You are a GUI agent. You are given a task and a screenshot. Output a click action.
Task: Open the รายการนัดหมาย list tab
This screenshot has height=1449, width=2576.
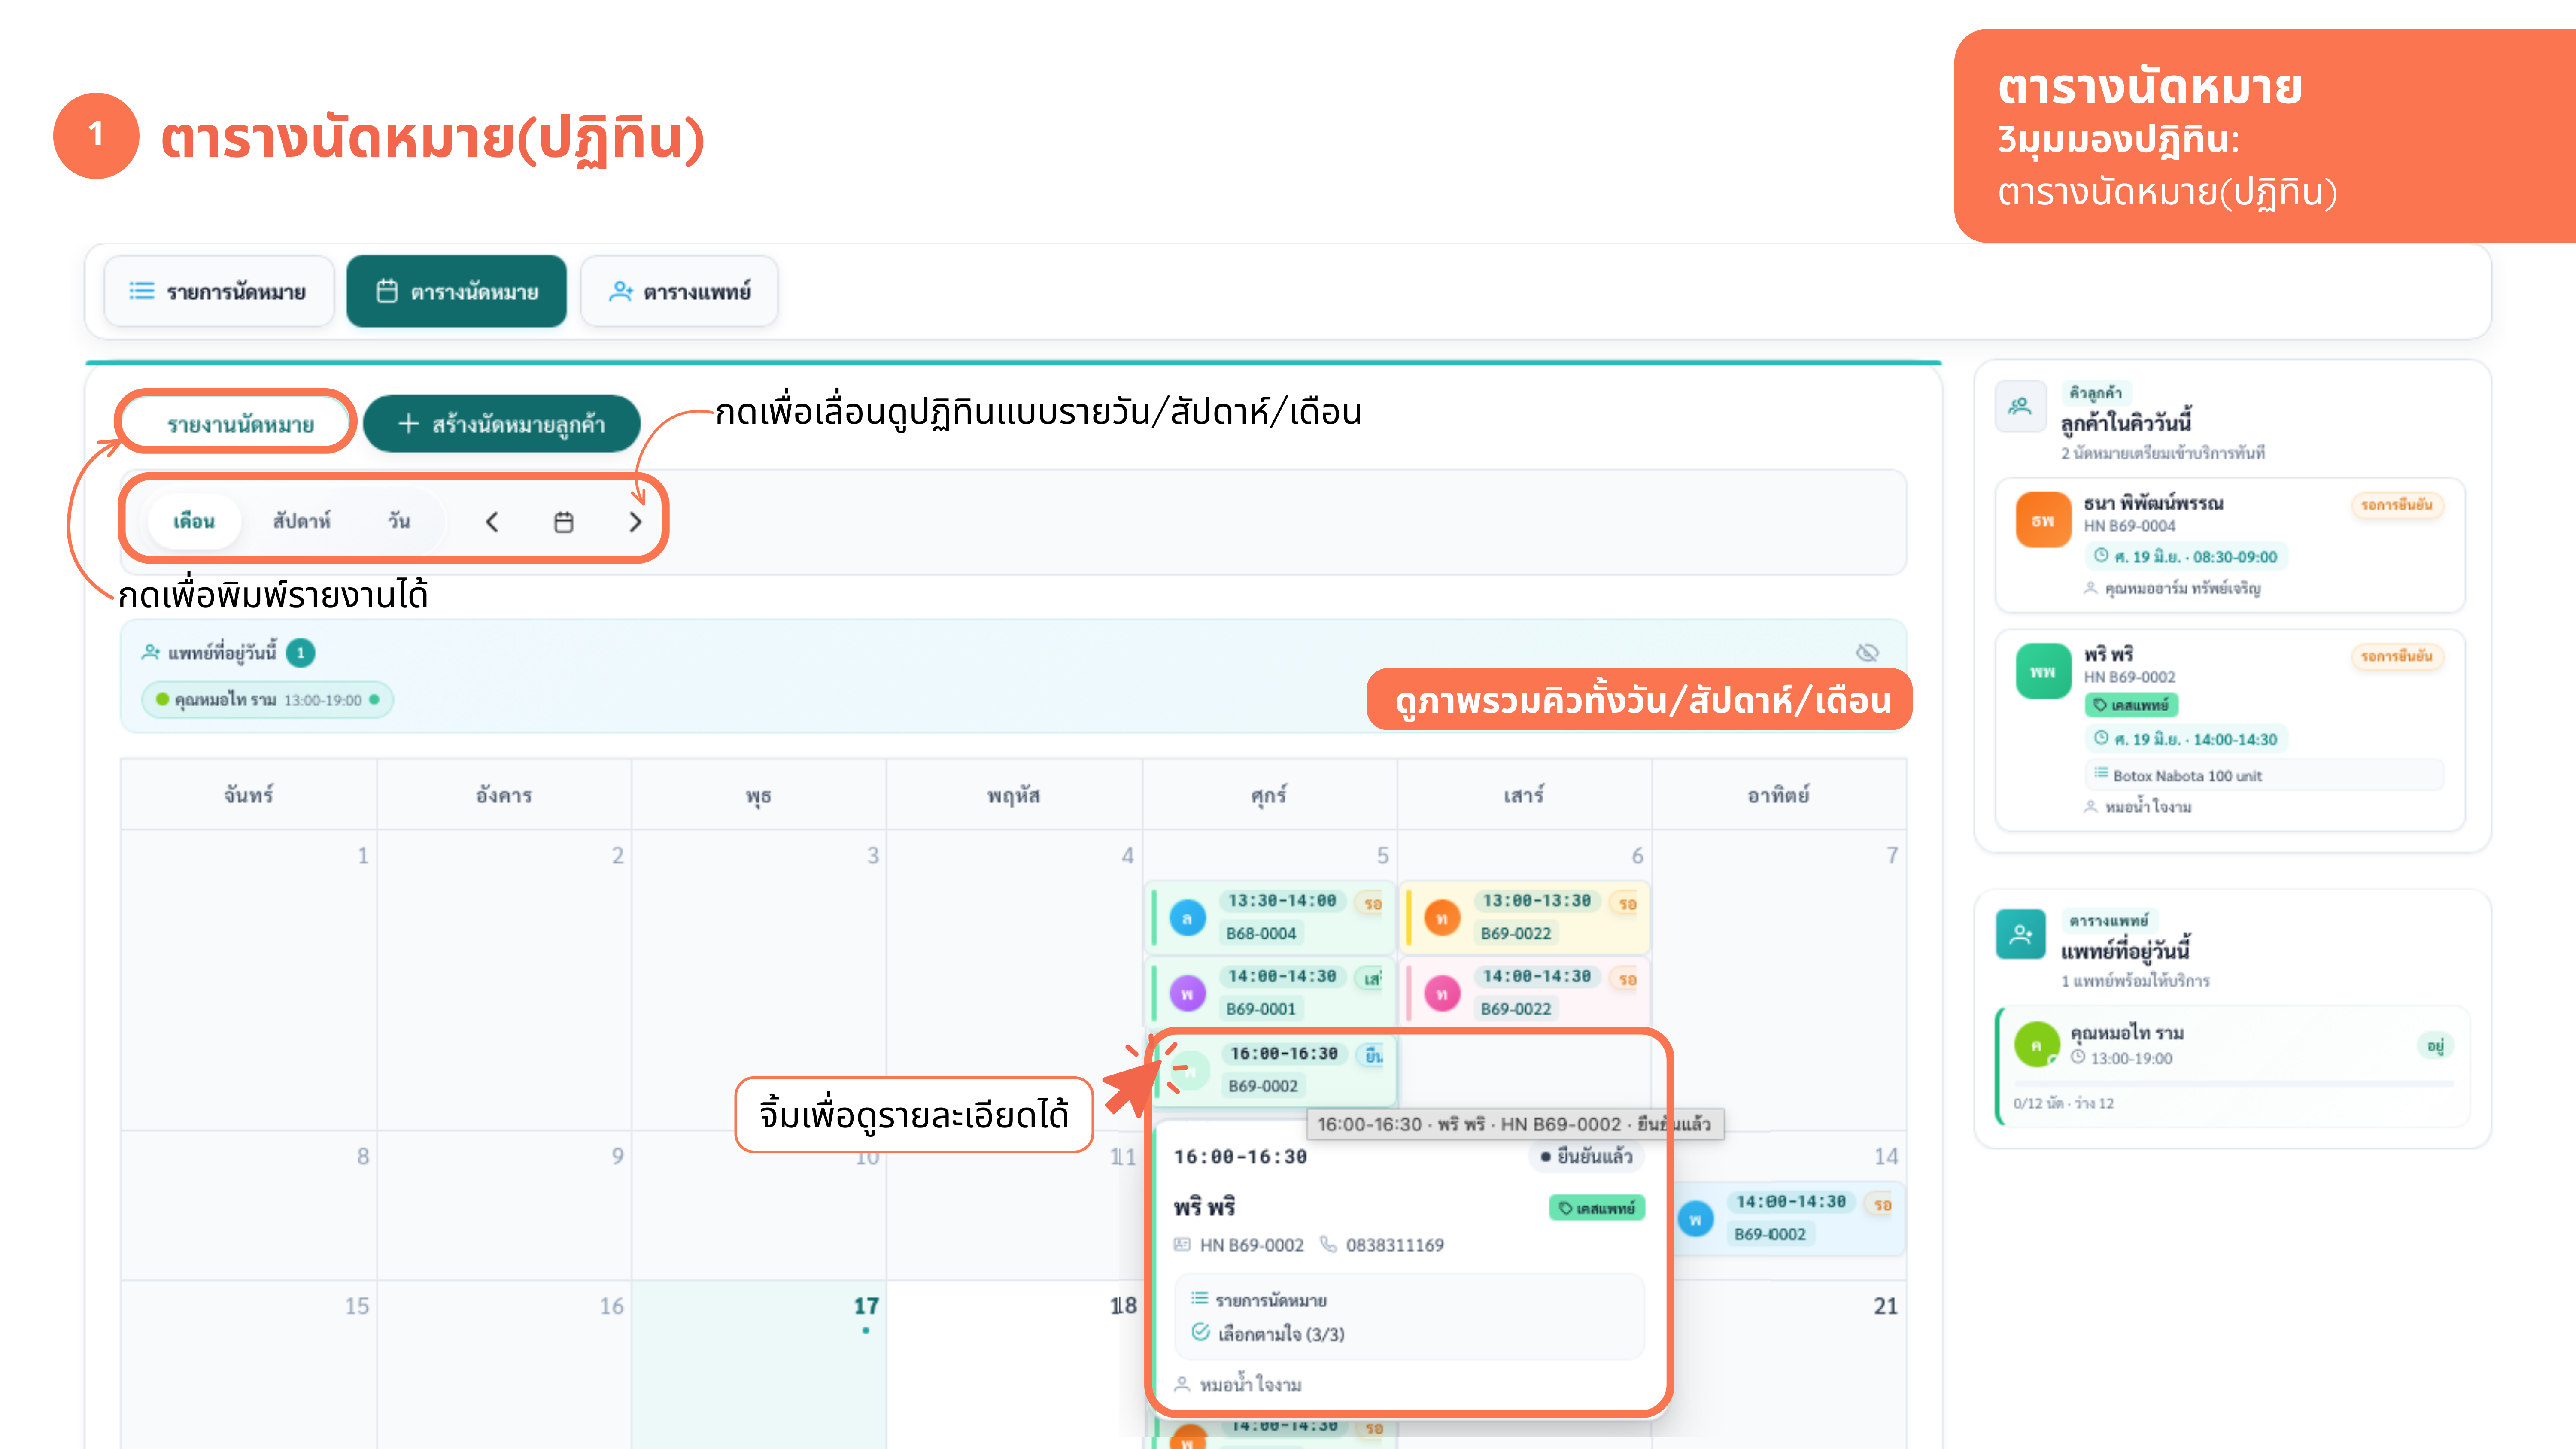(218, 291)
